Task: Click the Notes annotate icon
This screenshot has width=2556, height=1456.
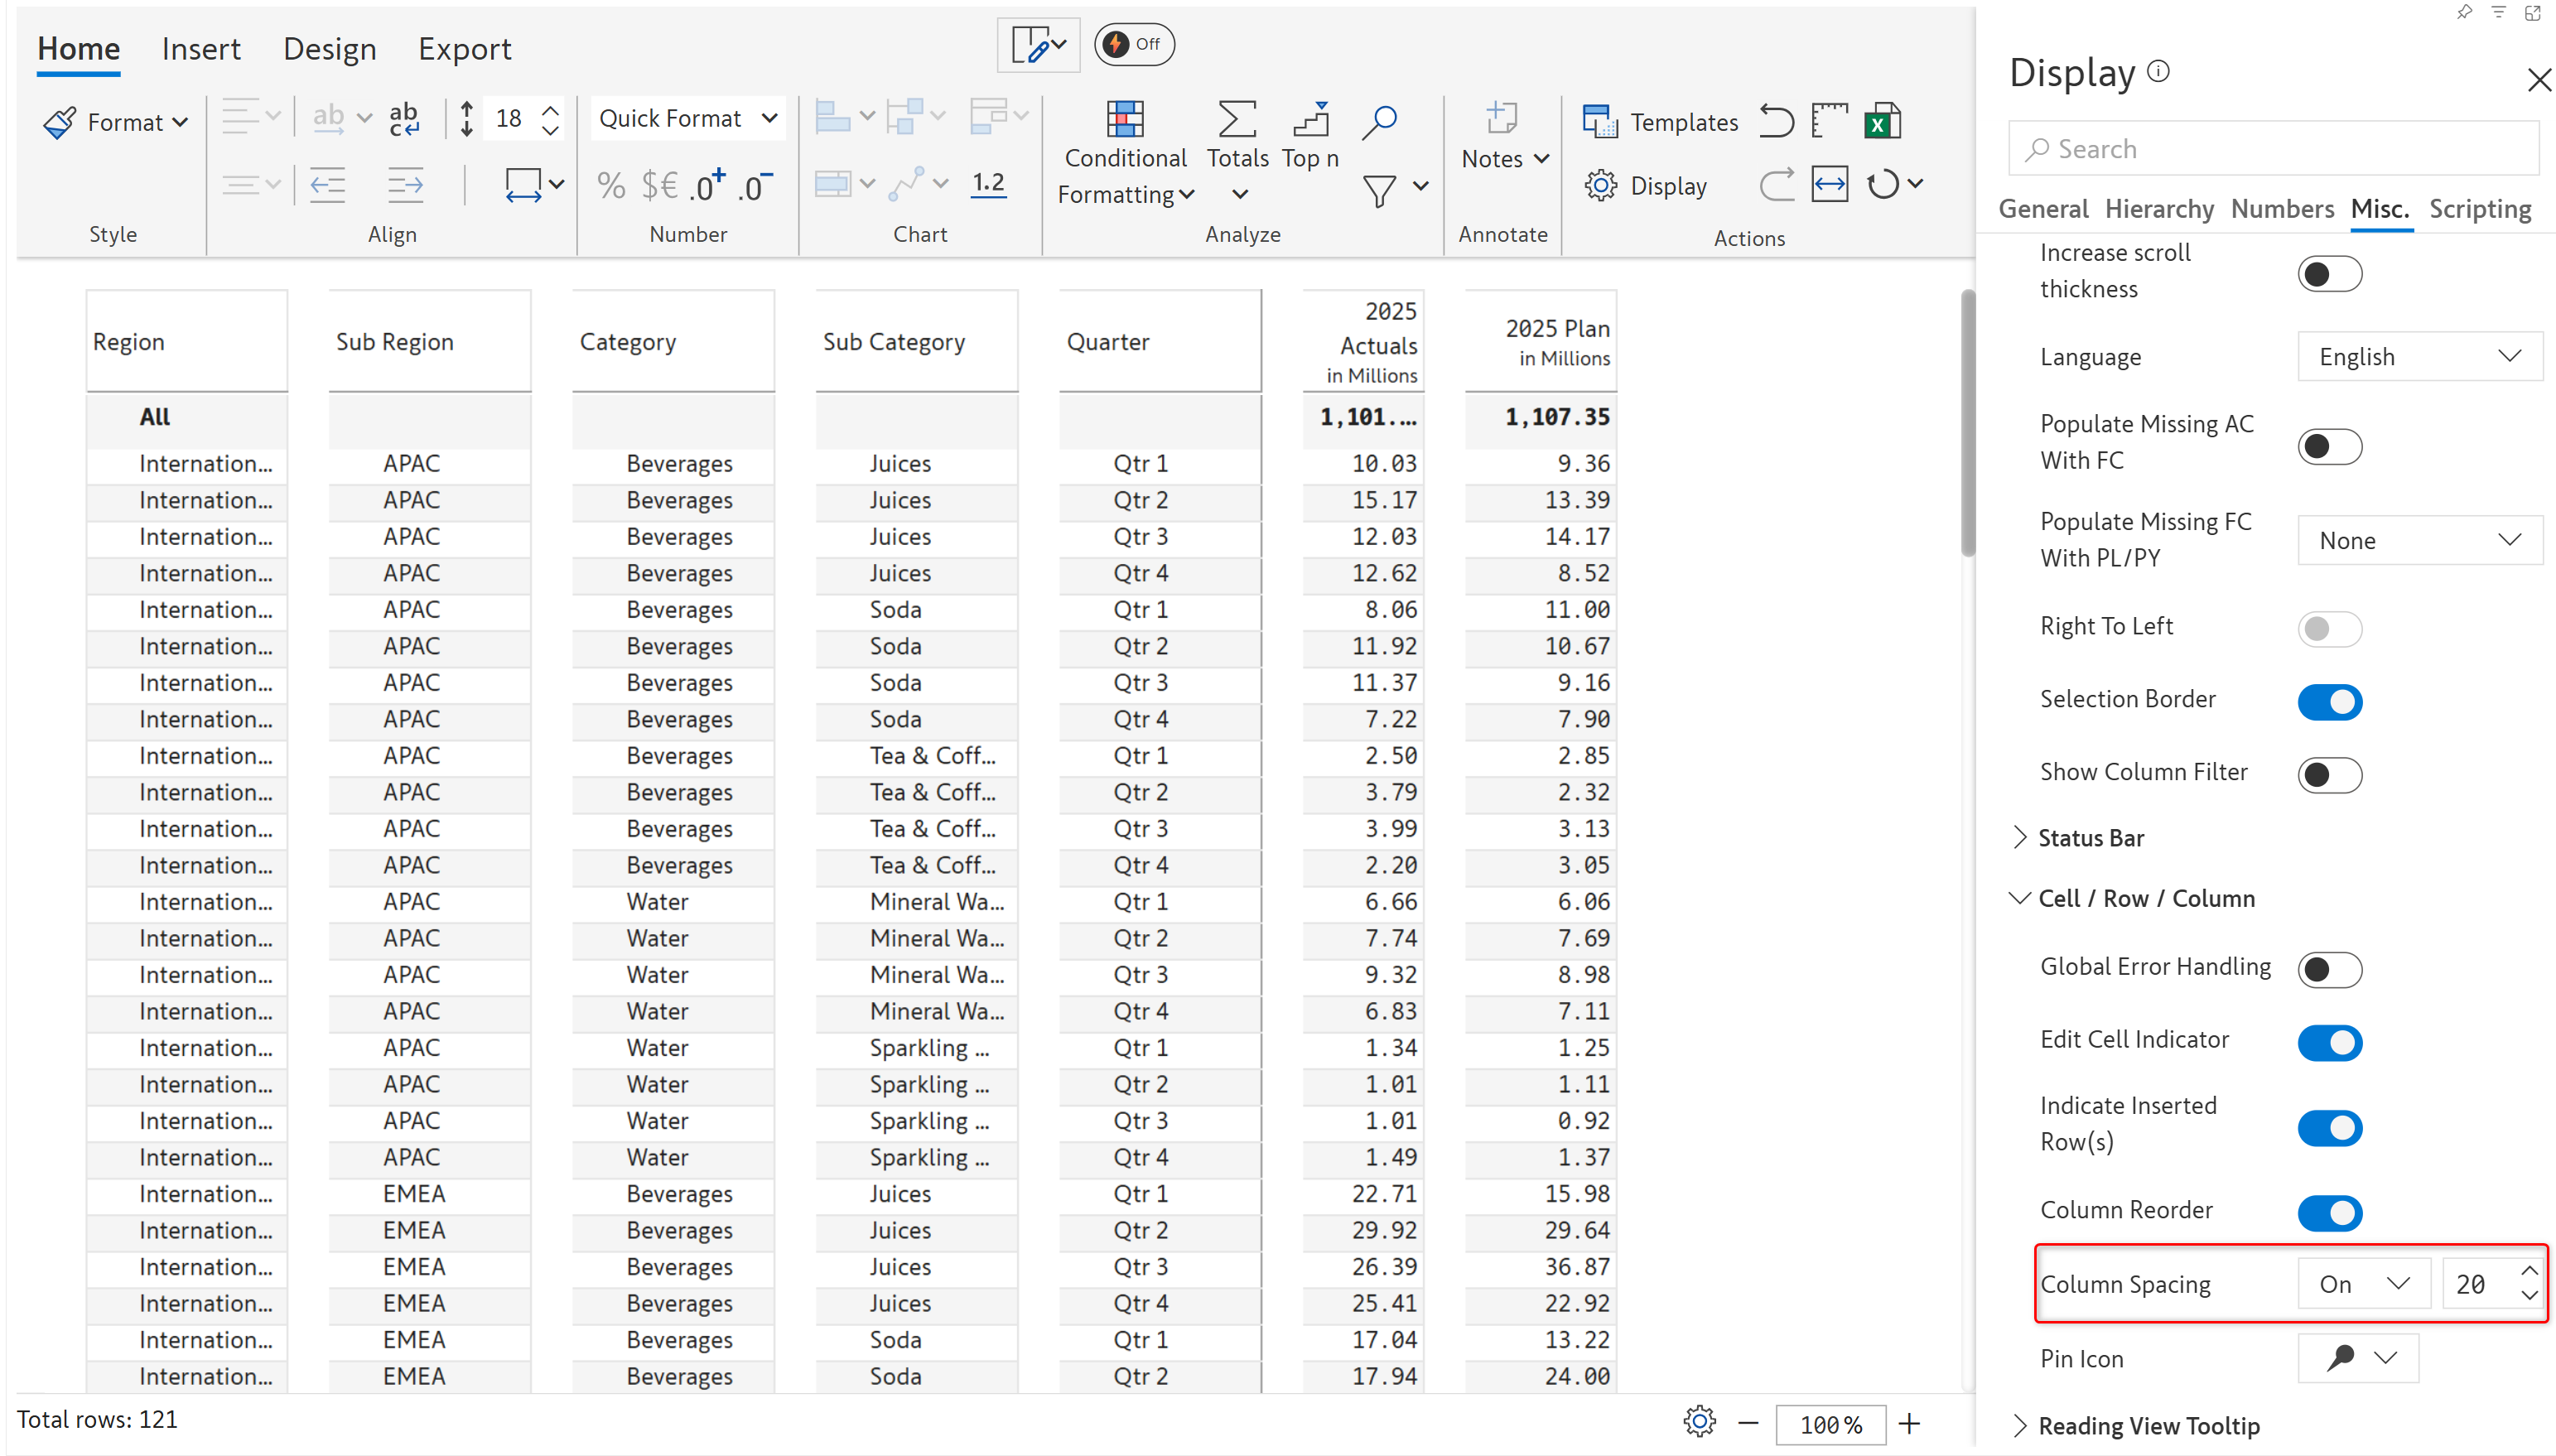Action: click(x=1501, y=120)
